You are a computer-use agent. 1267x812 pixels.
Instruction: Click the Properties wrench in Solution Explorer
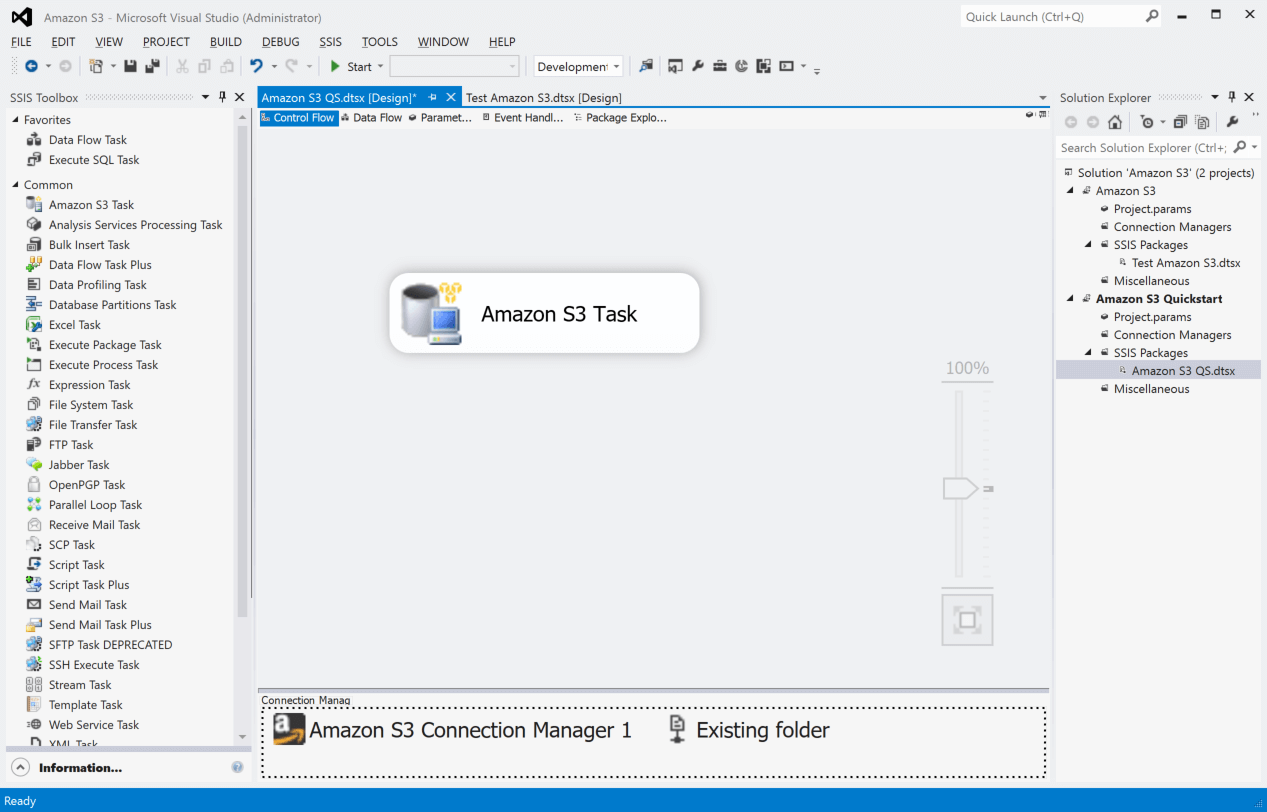(x=1233, y=122)
